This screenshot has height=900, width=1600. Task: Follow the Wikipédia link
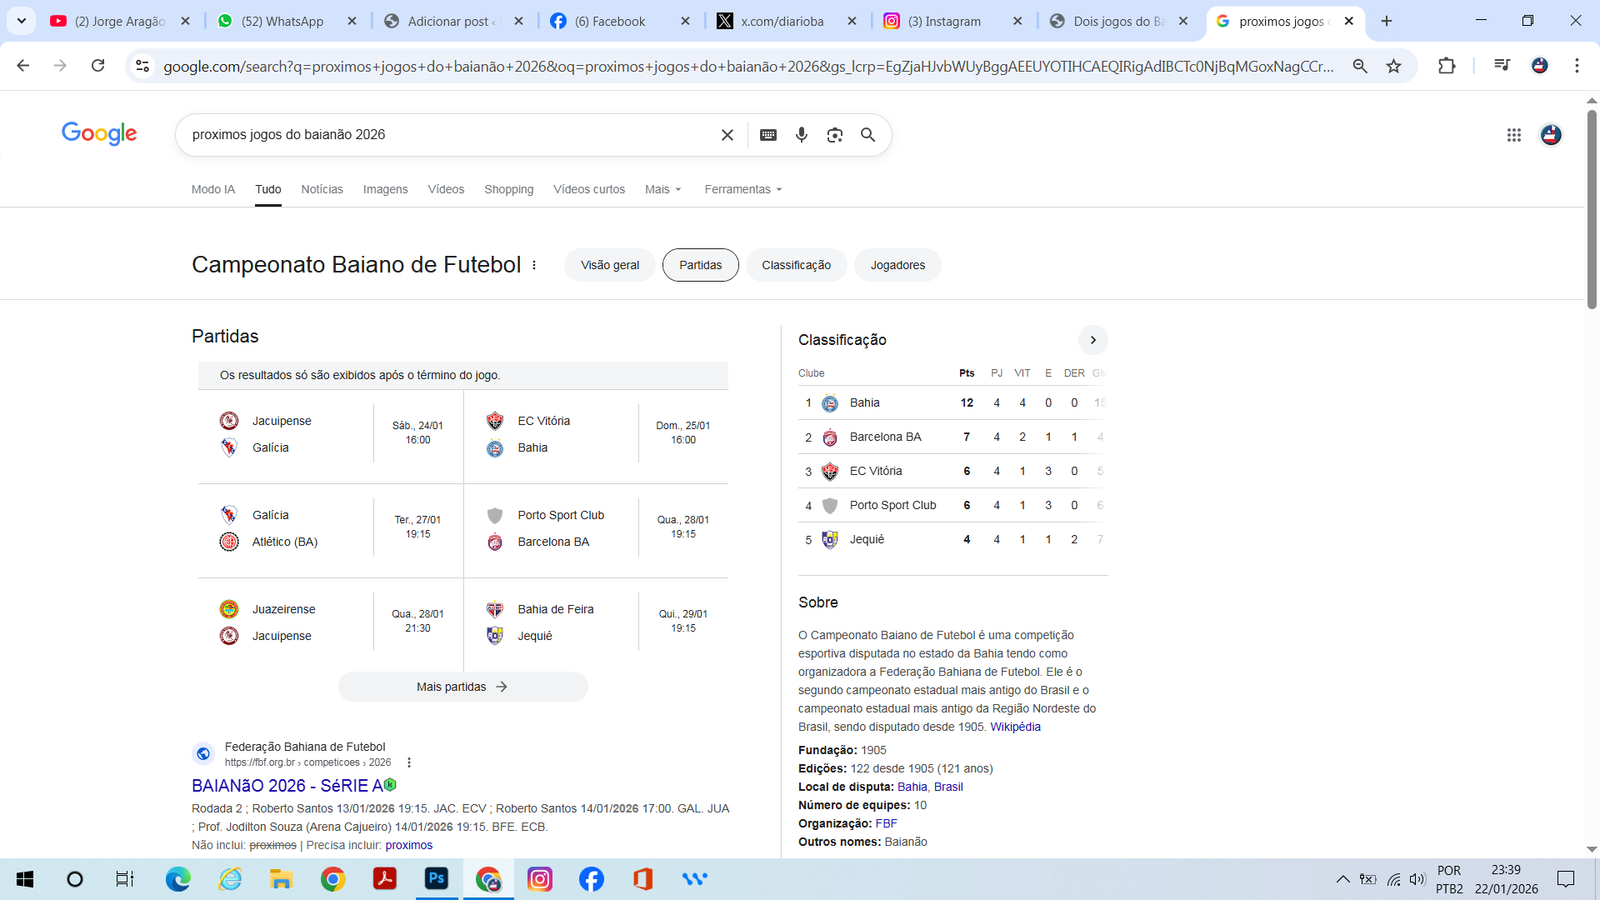(x=1015, y=727)
